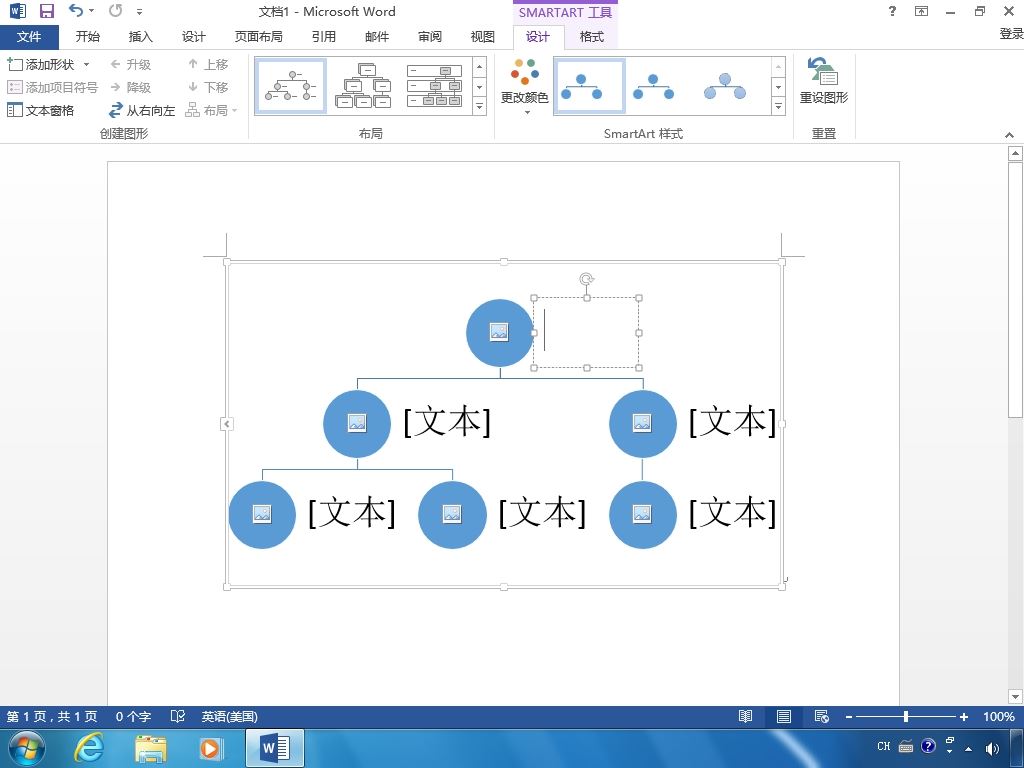Click zoom out minus button
The height and width of the screenshot is (768, 1024).
coord(848,717)
